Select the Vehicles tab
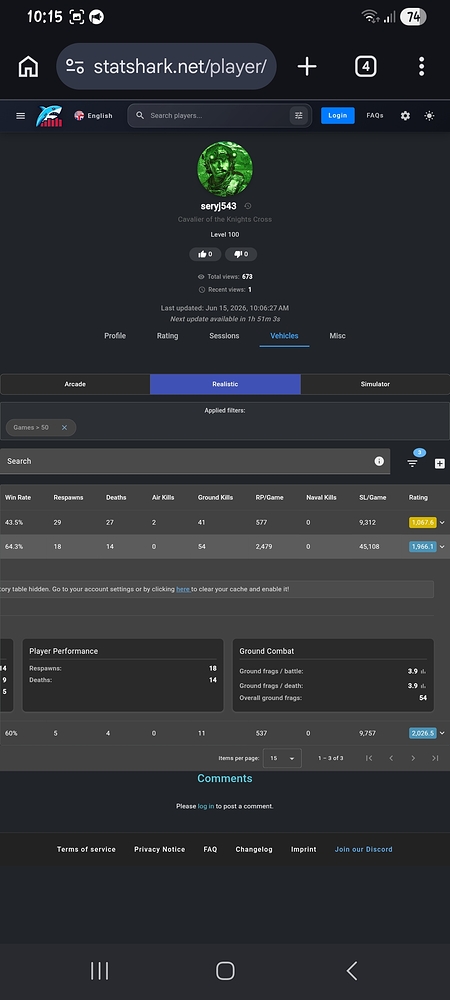450x1000 pixels. click(284, 335)
